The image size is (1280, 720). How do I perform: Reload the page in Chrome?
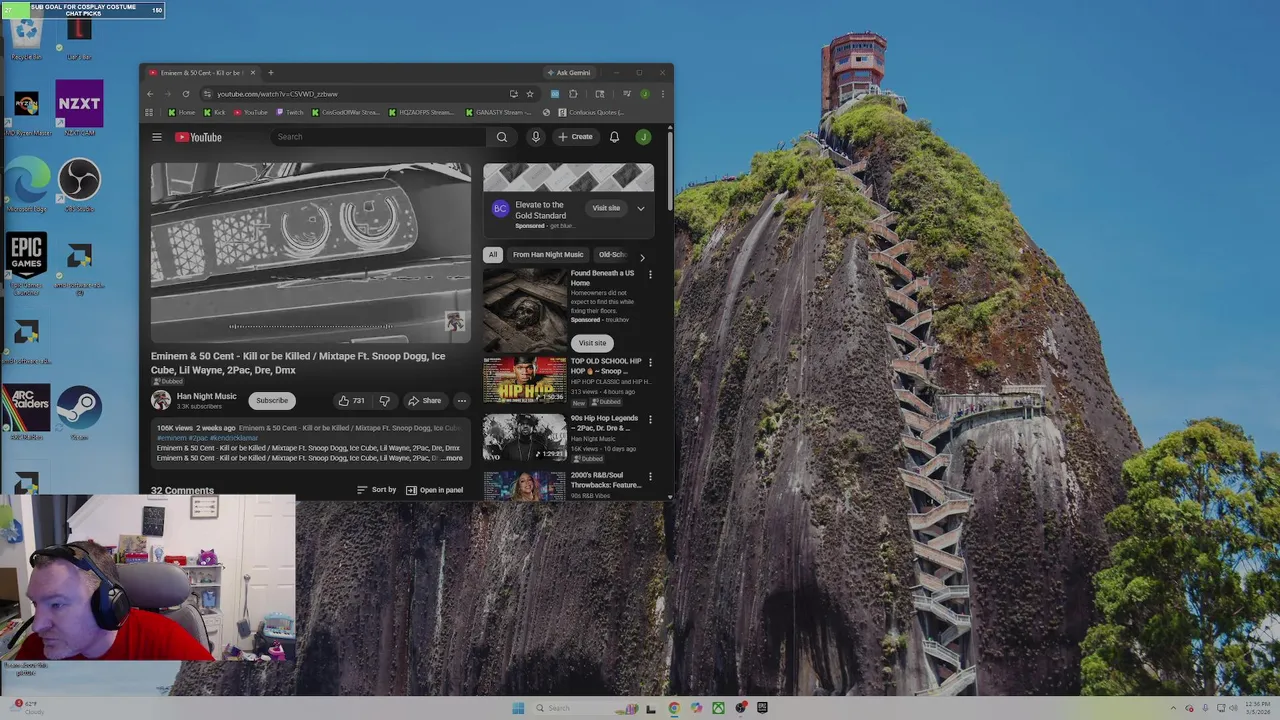185,94
